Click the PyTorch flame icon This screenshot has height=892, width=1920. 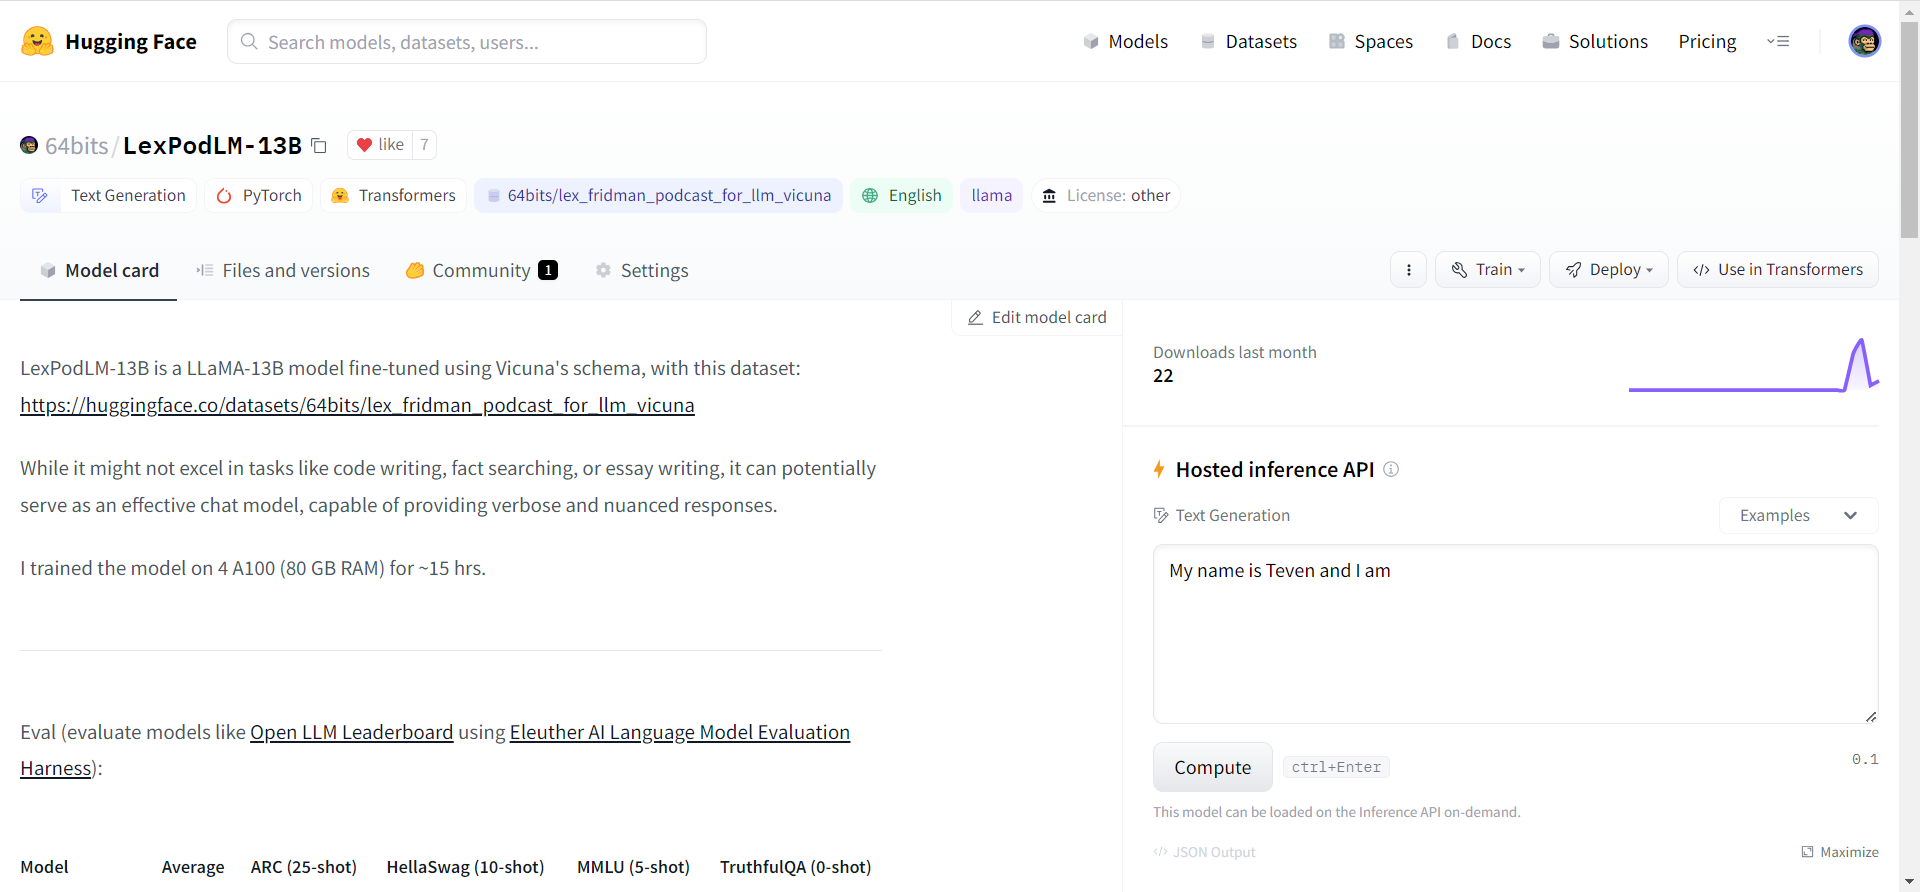pyautogui.click(x=224, y=196)
